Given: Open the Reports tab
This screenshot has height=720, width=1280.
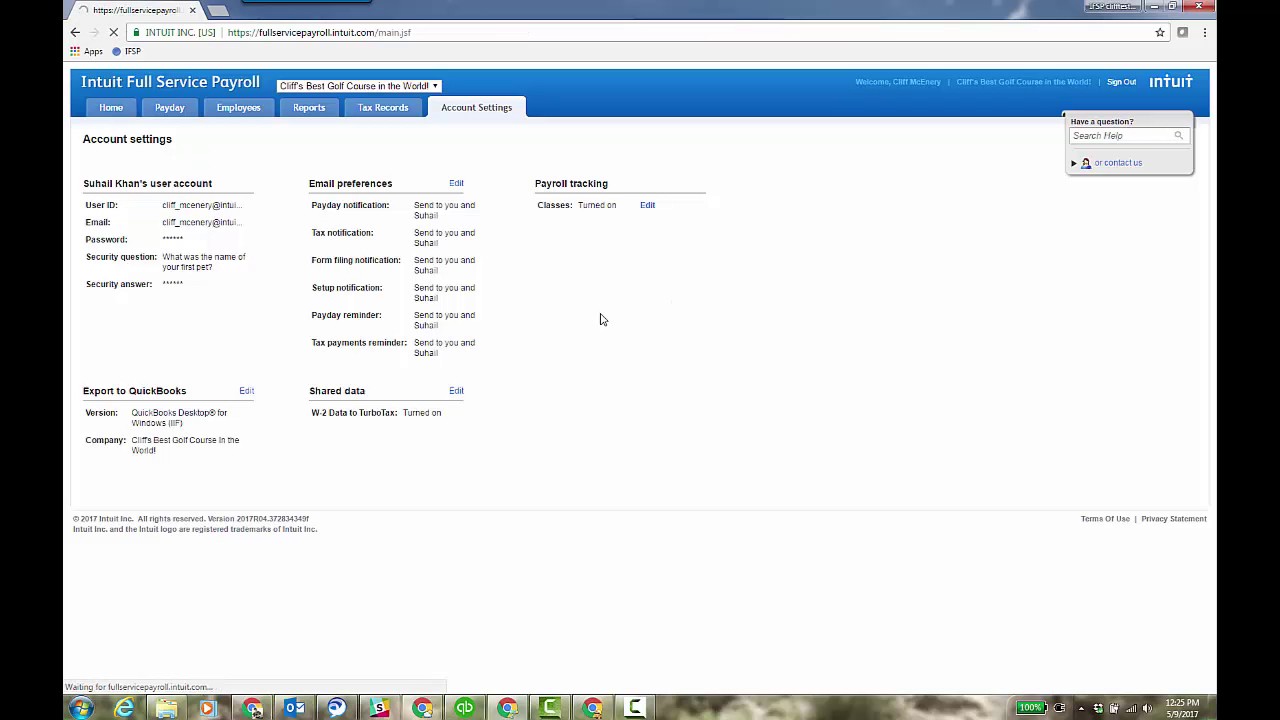Looking at the screenshot, I should [309, 107].
